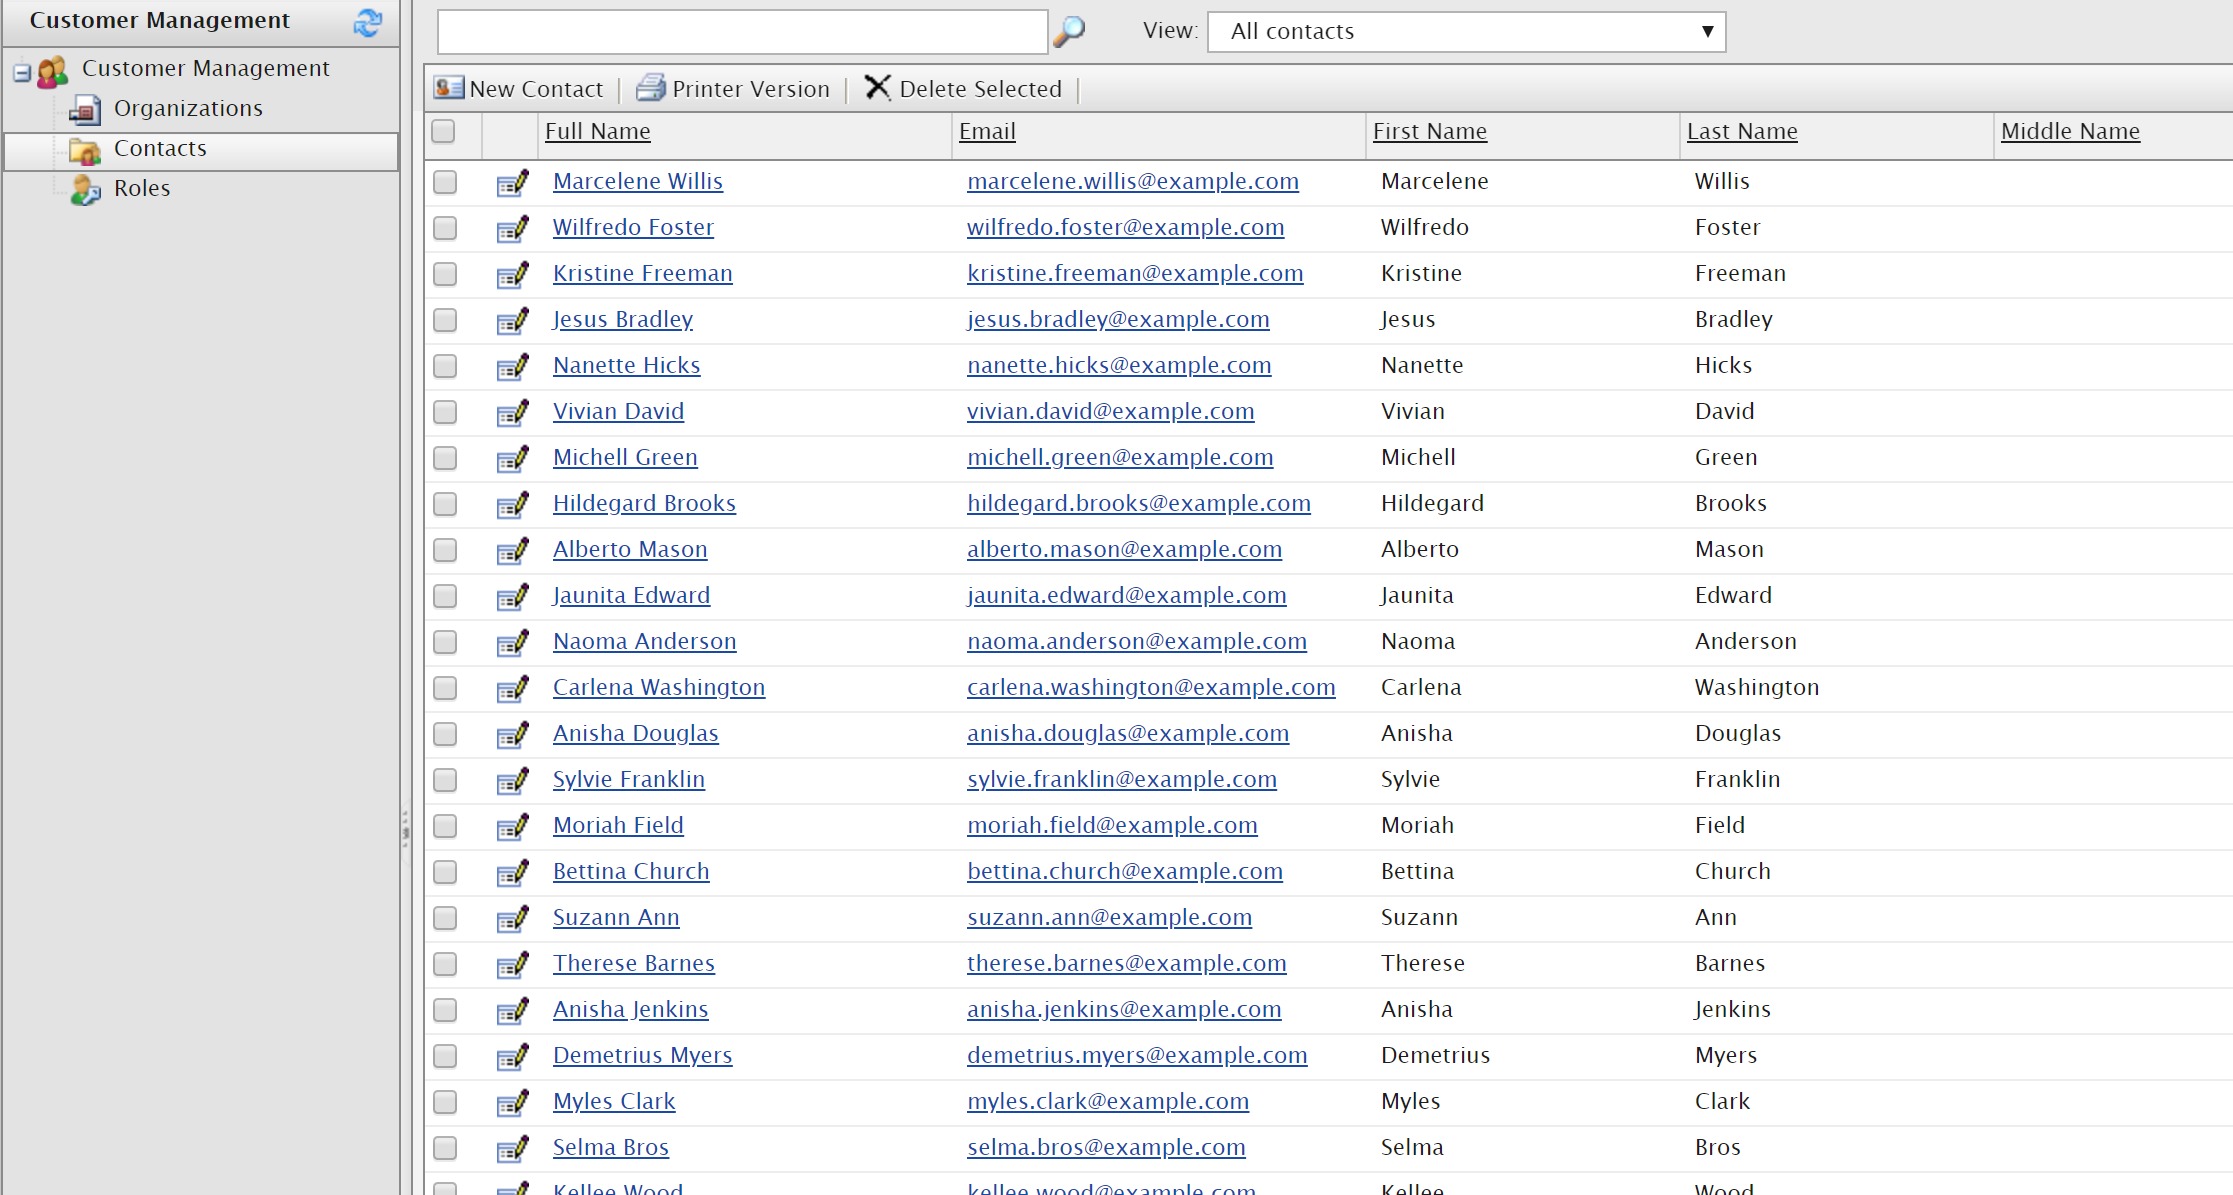Click the magnifier search icon
The width and height of the screenshot is (2233, 1195).
1068,32
